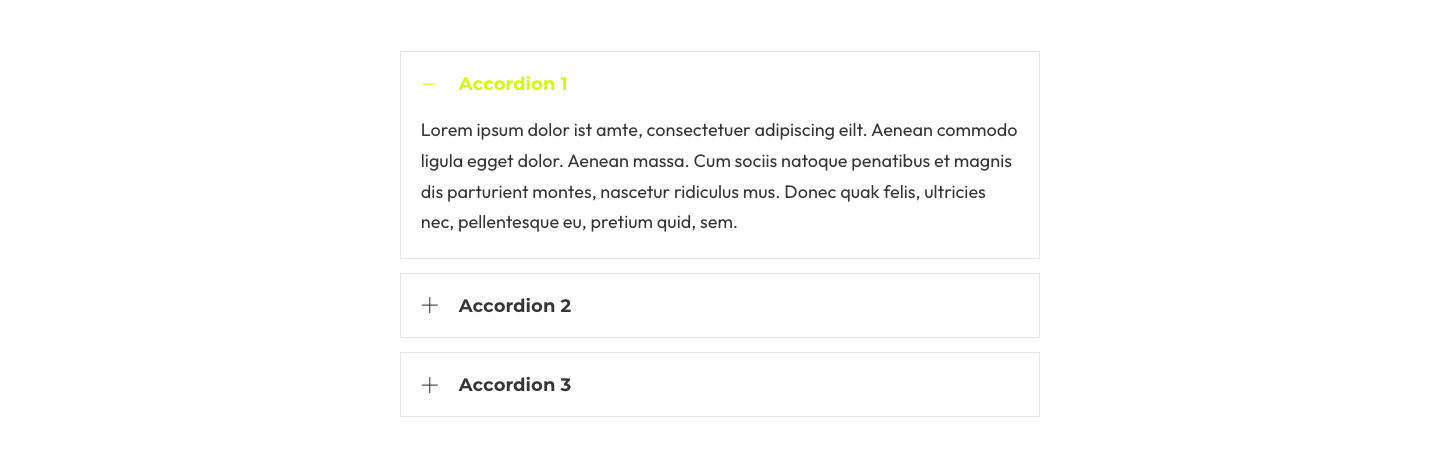This screenshot has height=464, width=1440.
Task: Click empty header space right of Accordion 2 title
Action: [x=800, y=305]
